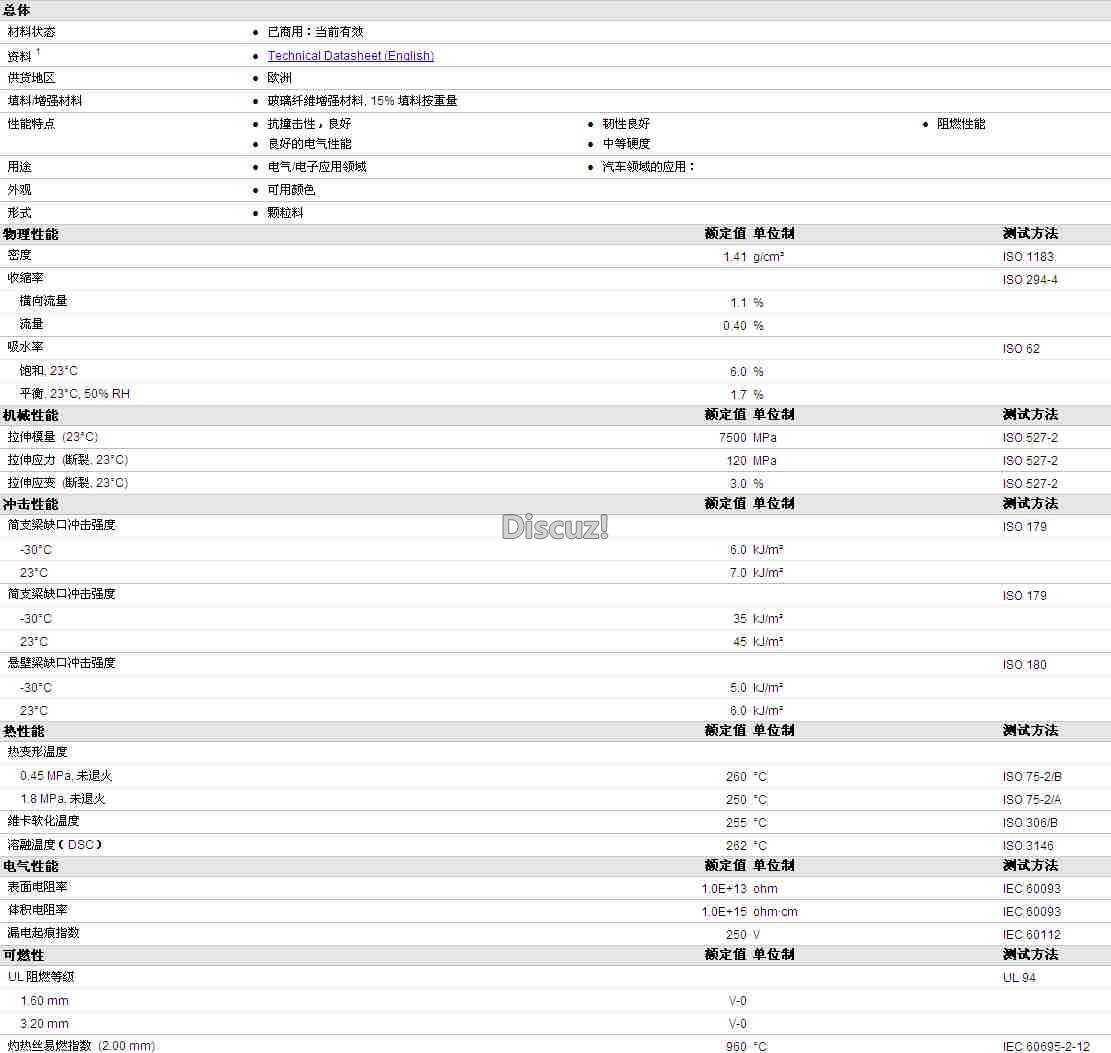Select the 拉伸应力 (断裂, 23°C) row label
This screenshot has width=1111, height=1053.
click(x=68, y=460)
